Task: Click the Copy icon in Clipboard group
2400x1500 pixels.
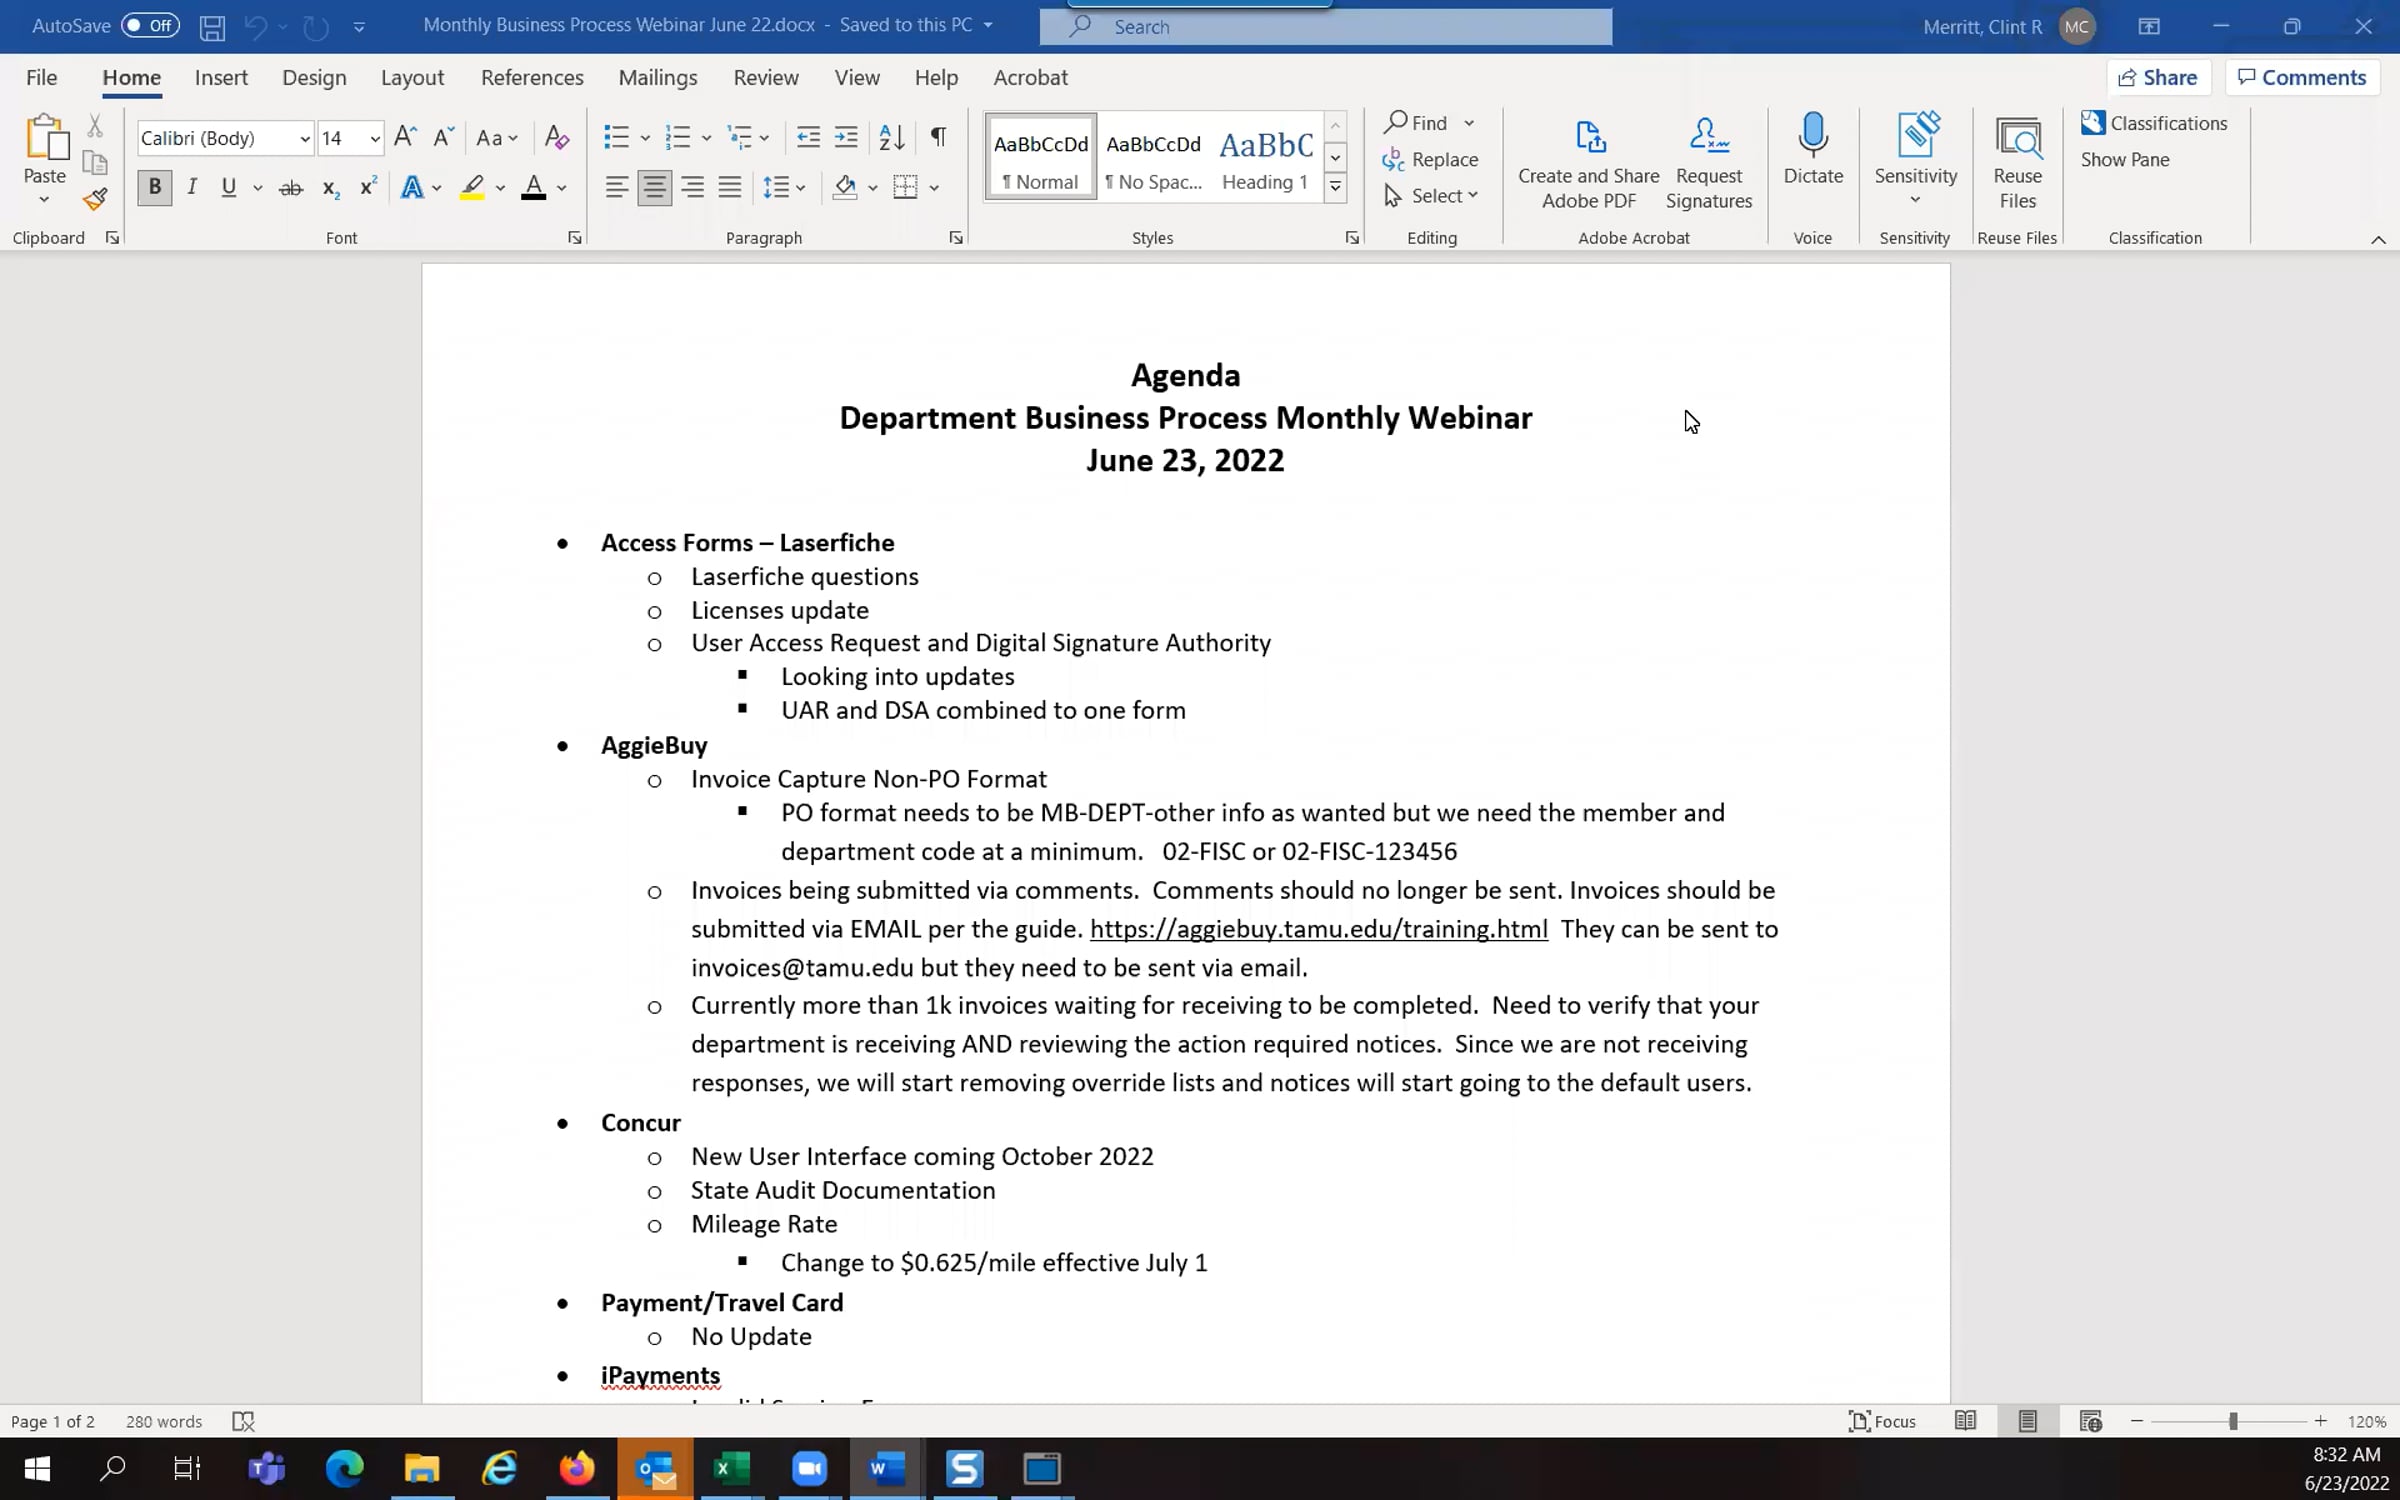Action: (x=95, y=162)
